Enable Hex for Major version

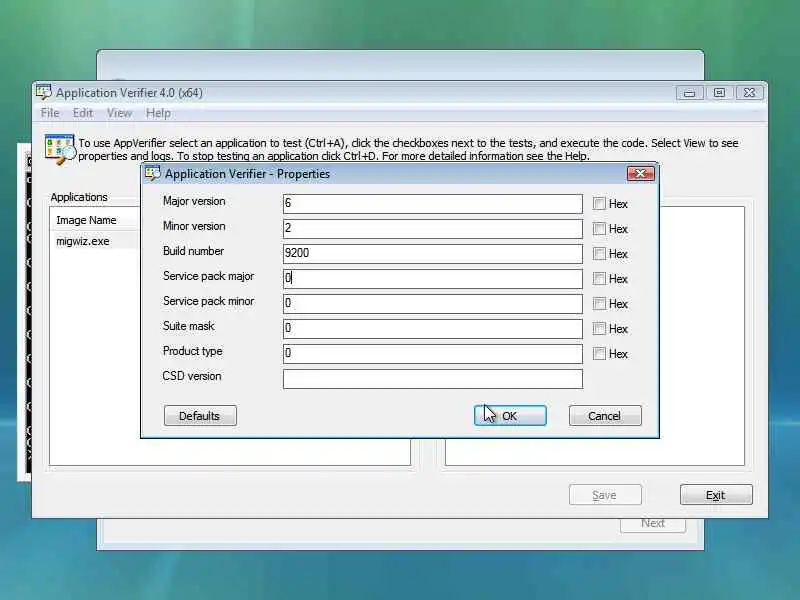tap(599, 204)
